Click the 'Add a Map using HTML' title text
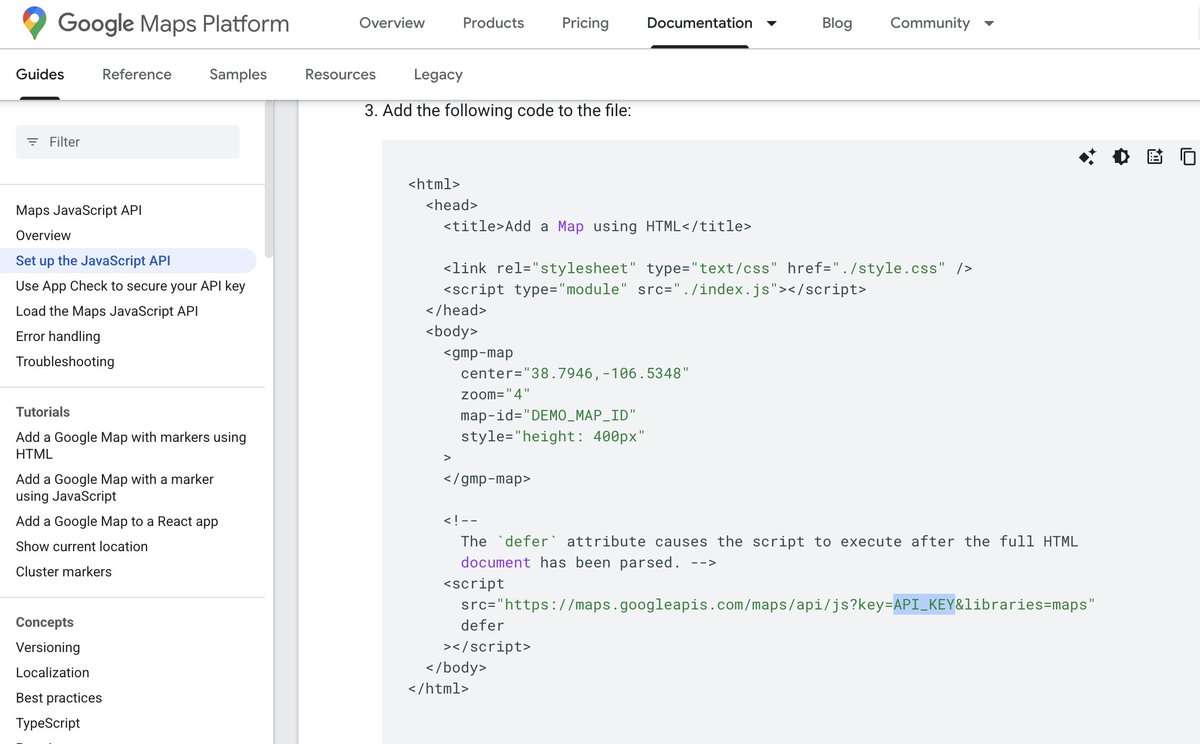 593,226
